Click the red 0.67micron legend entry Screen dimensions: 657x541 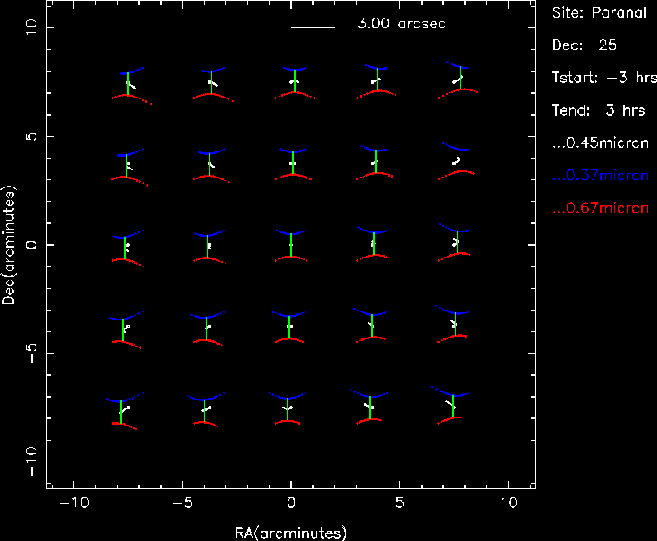pyautogui.click(x=601, y=208)
